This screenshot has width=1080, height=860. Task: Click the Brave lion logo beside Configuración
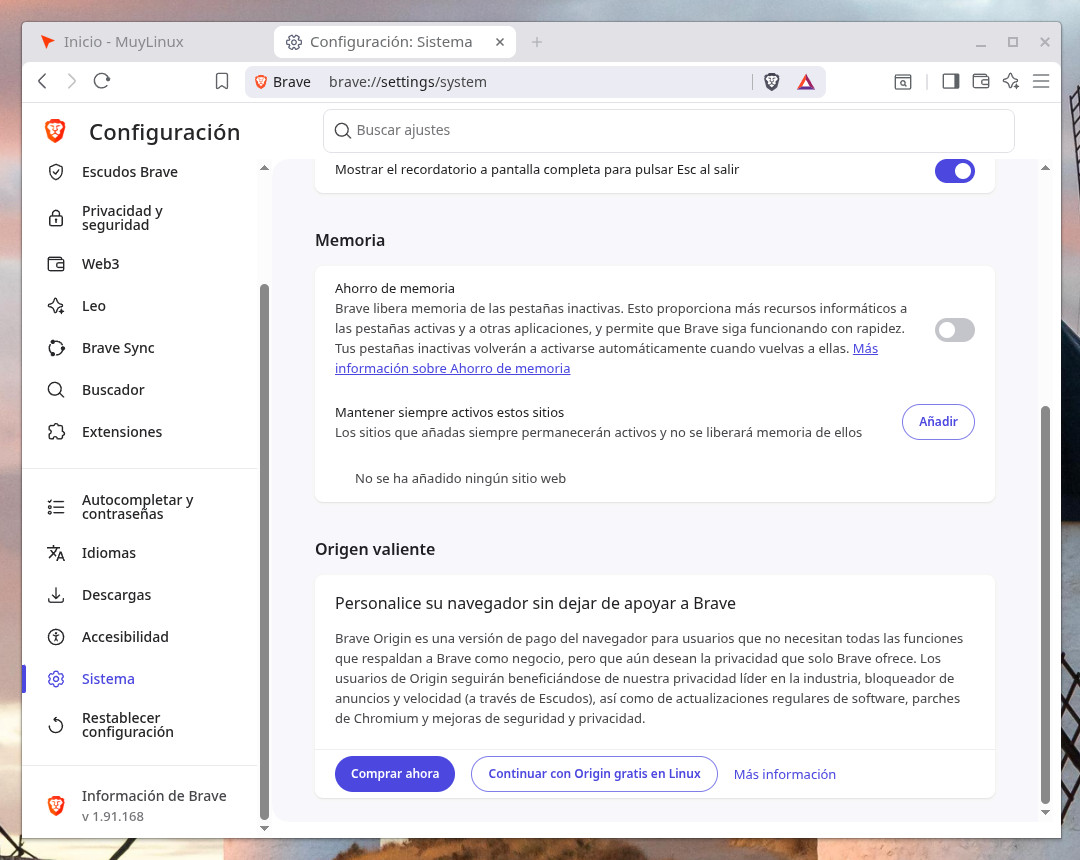click(x=55, y=131)
